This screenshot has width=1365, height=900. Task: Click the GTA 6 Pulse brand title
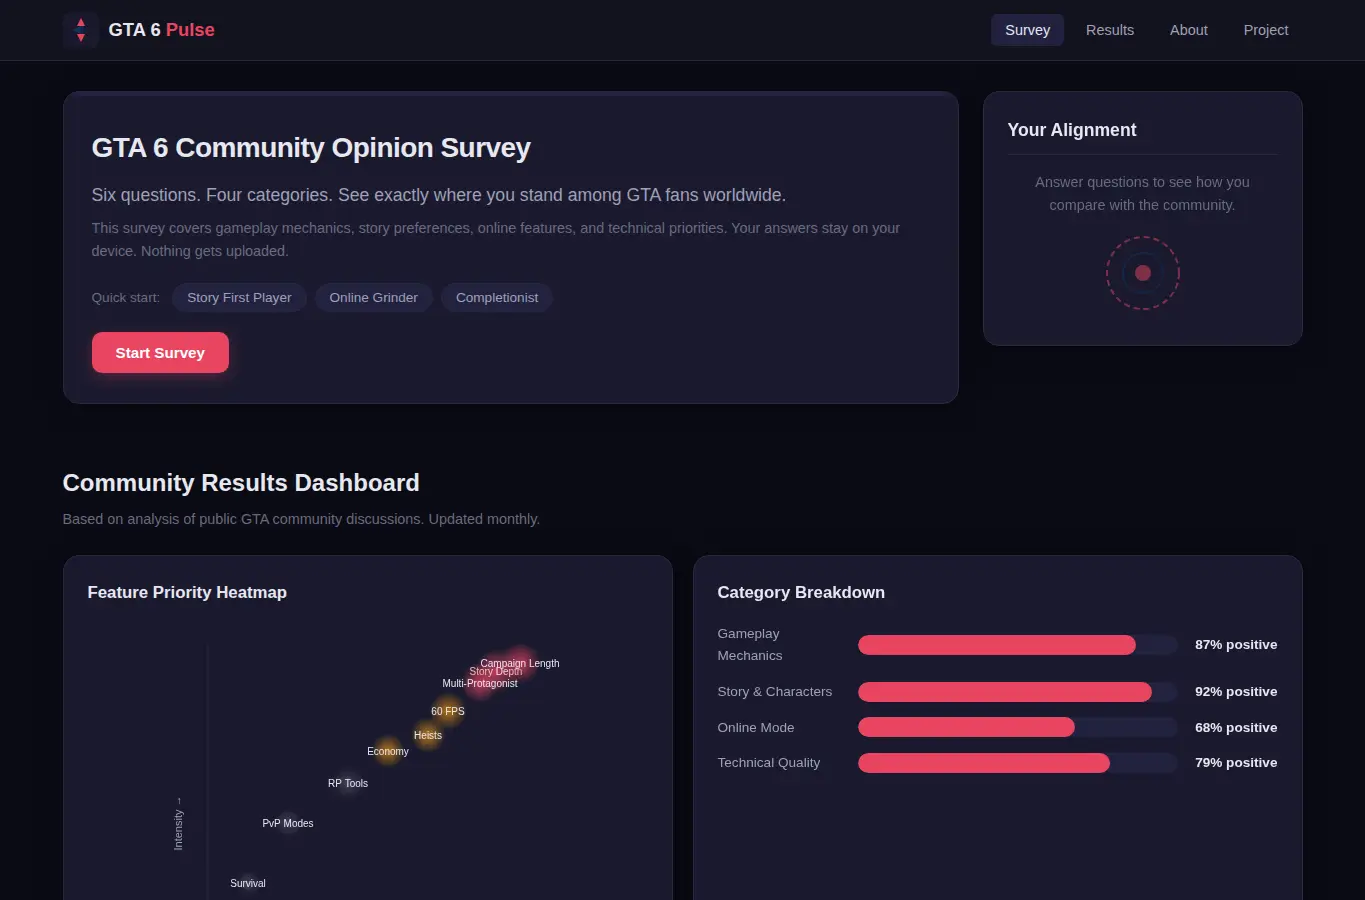coord(161,30)
